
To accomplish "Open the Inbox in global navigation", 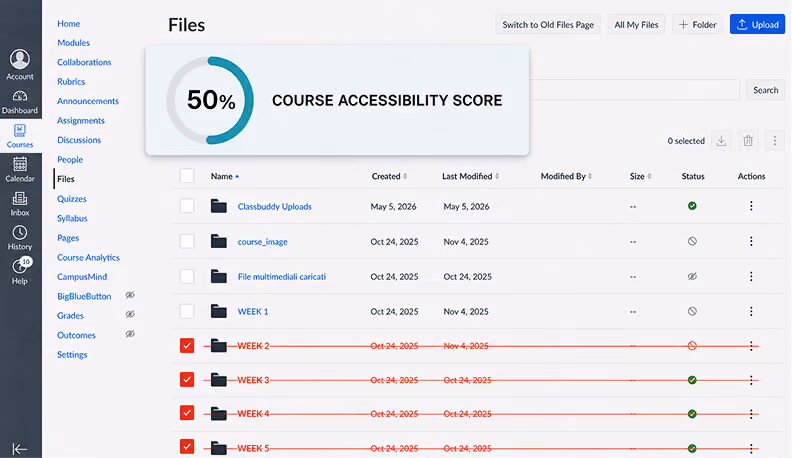I will [x=20, y=204].
